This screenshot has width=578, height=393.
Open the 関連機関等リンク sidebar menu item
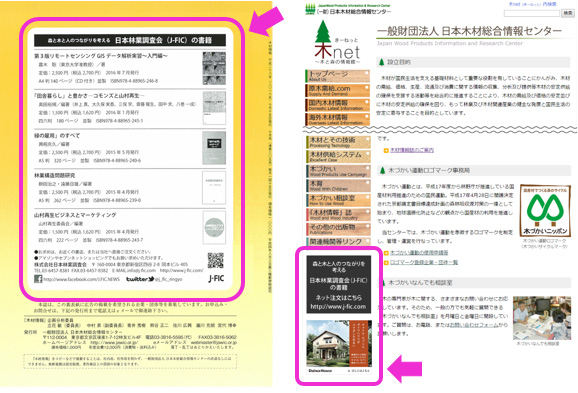point(338,241)
